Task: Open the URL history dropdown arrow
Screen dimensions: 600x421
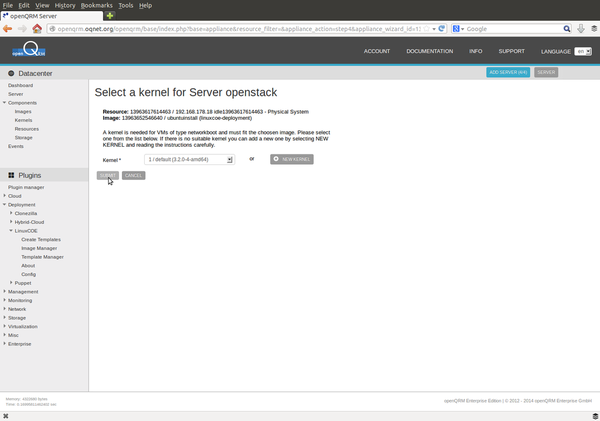Action: point(434,29)
